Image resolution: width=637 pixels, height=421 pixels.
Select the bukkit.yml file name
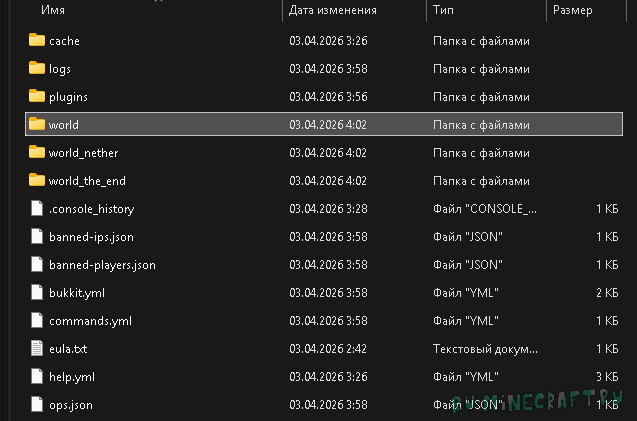(x=77, y=293)
